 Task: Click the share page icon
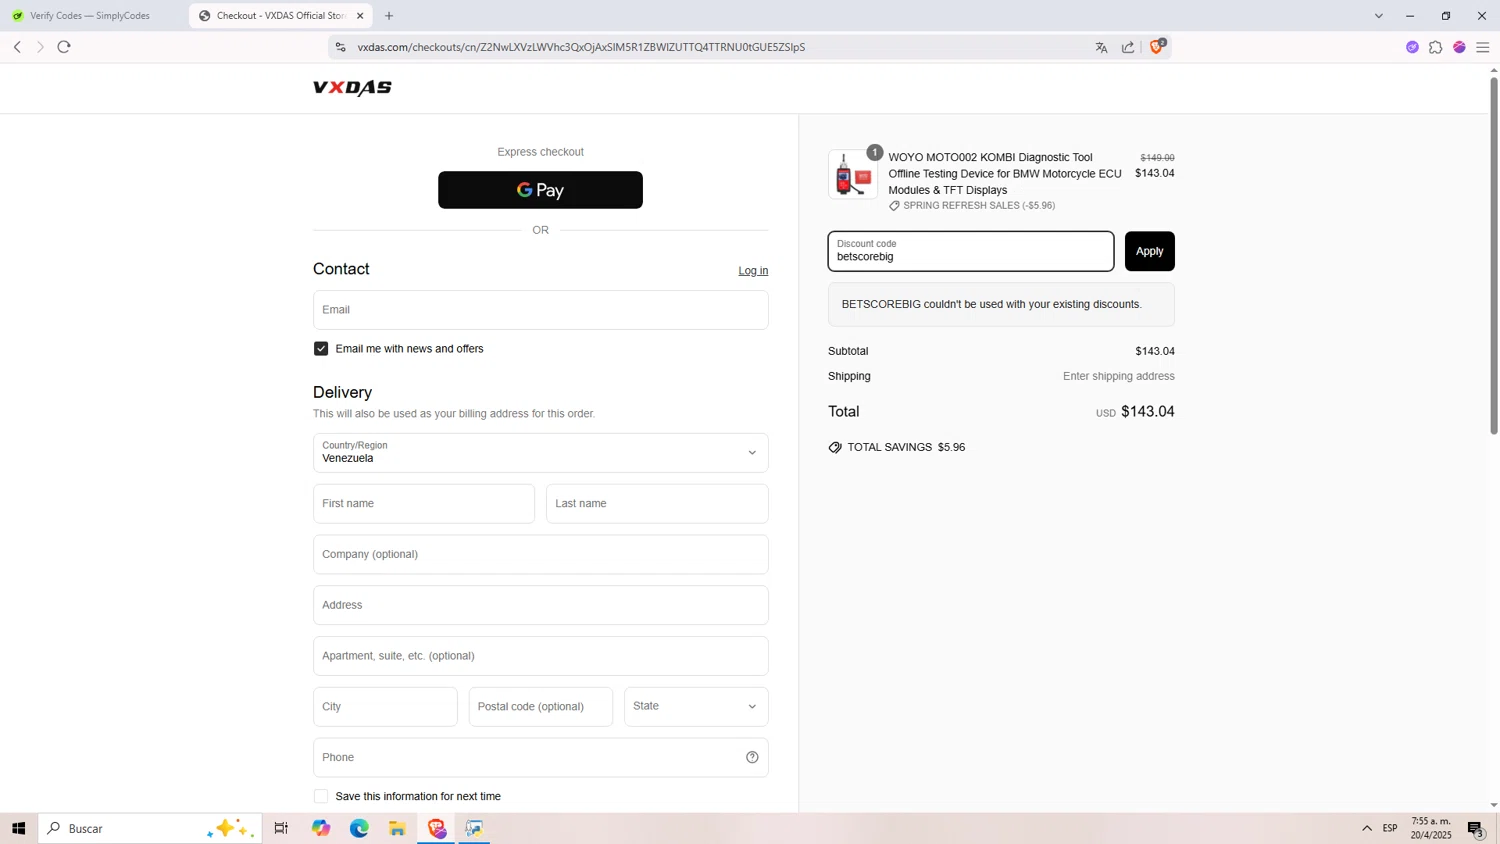click(1128, 47)
